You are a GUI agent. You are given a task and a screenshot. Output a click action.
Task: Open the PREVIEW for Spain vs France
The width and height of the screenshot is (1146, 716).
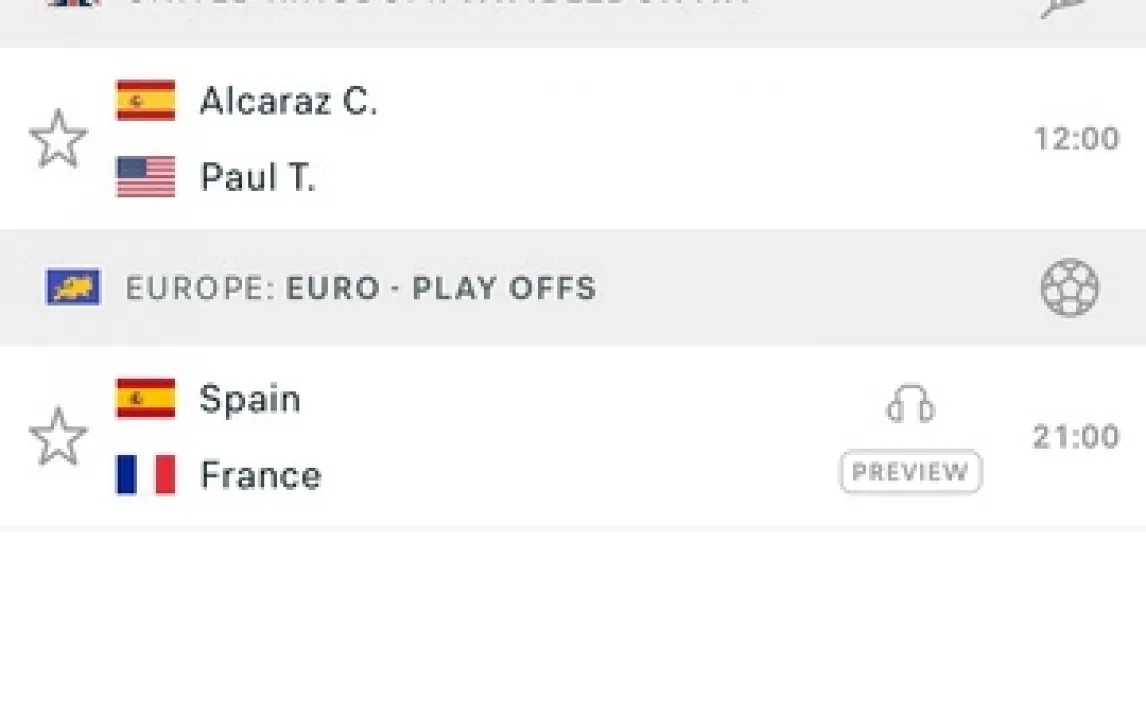[910, 472]
